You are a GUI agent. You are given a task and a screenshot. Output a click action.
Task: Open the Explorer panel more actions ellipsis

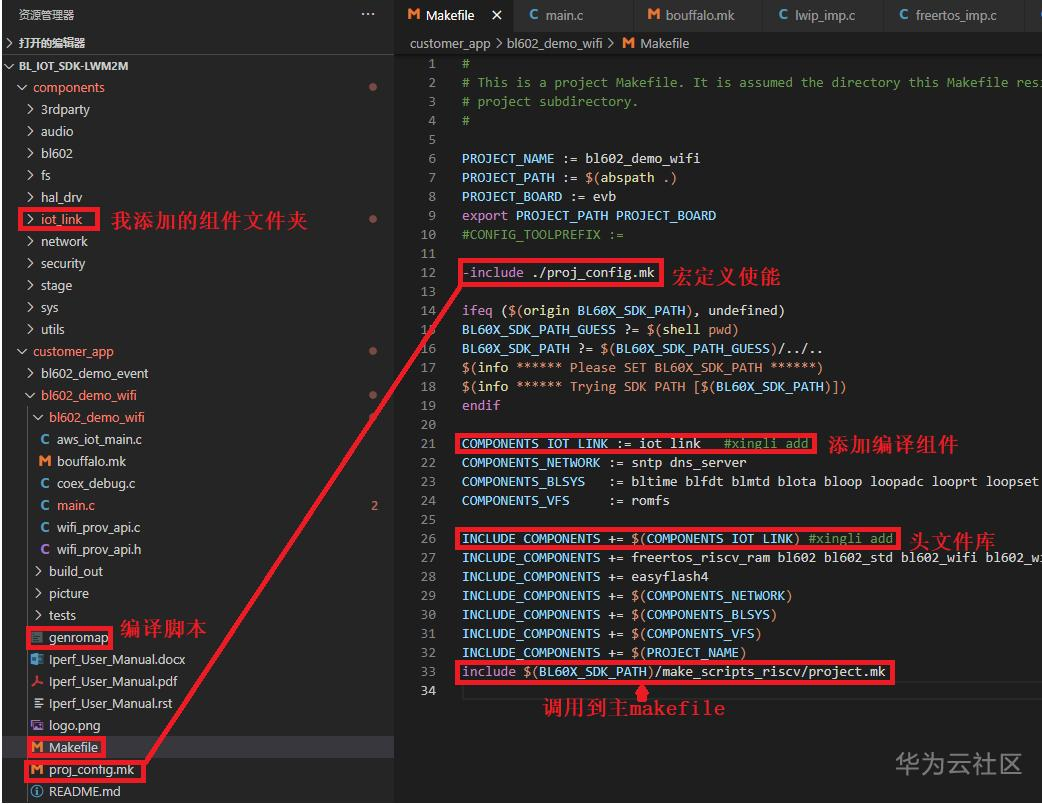coord(367,15)
